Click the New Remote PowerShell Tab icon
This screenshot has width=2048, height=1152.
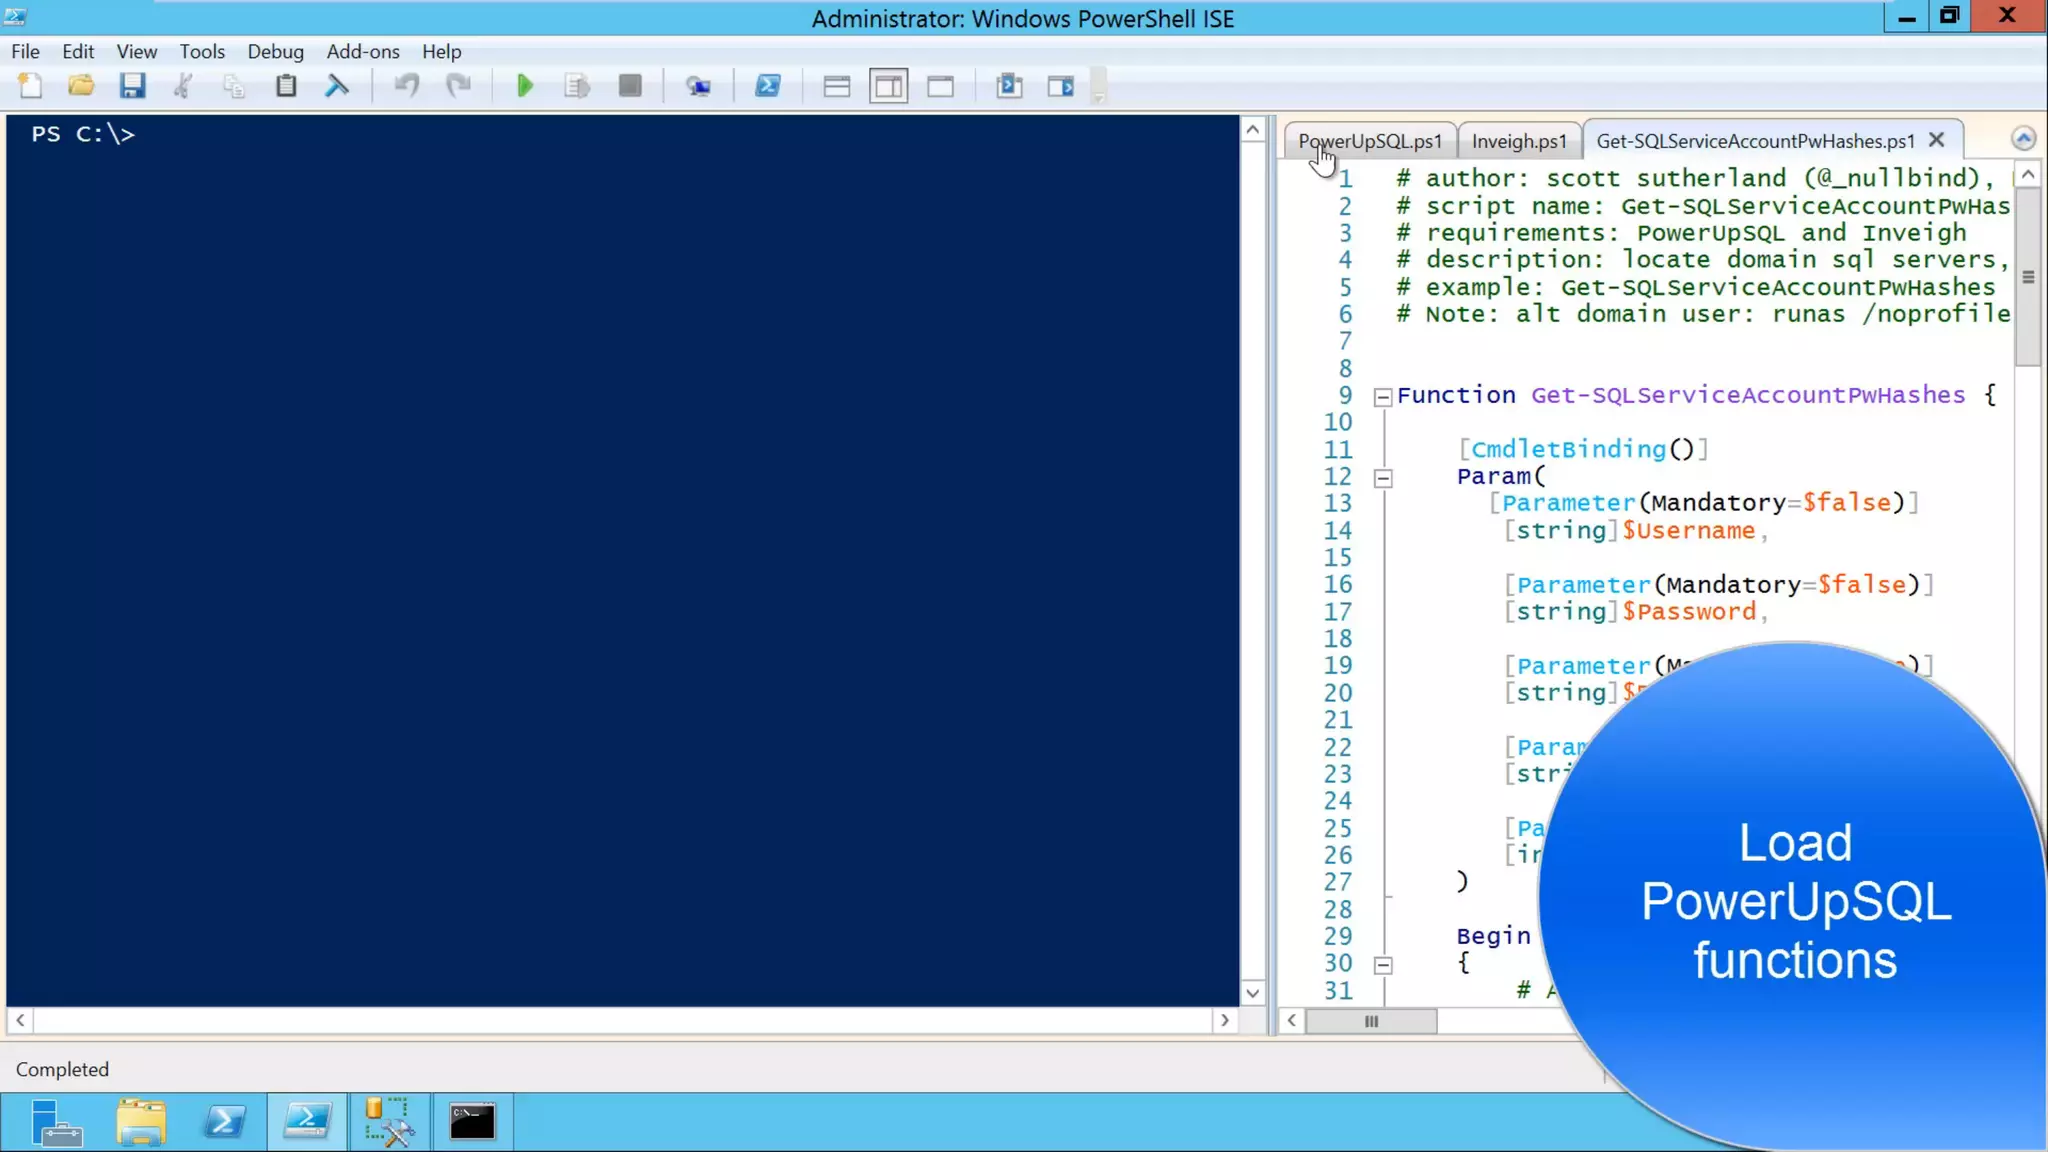[x=698, y=86]
